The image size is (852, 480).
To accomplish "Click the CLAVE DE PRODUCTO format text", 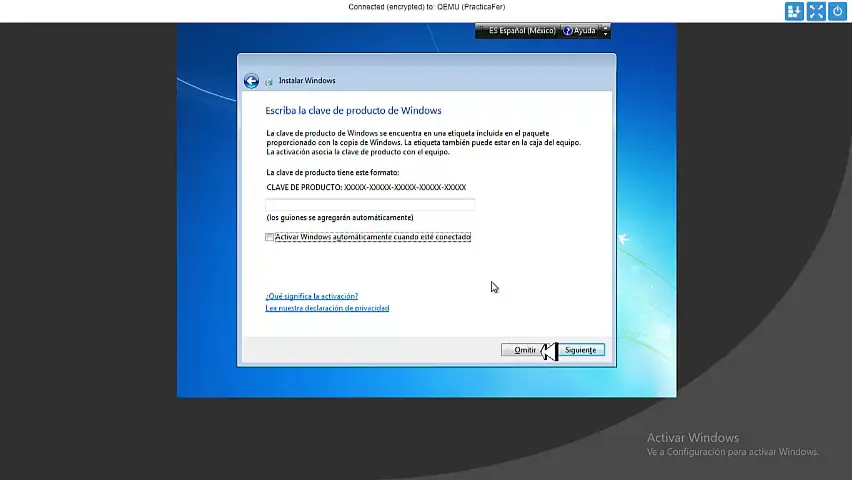I will coord(366,187).
